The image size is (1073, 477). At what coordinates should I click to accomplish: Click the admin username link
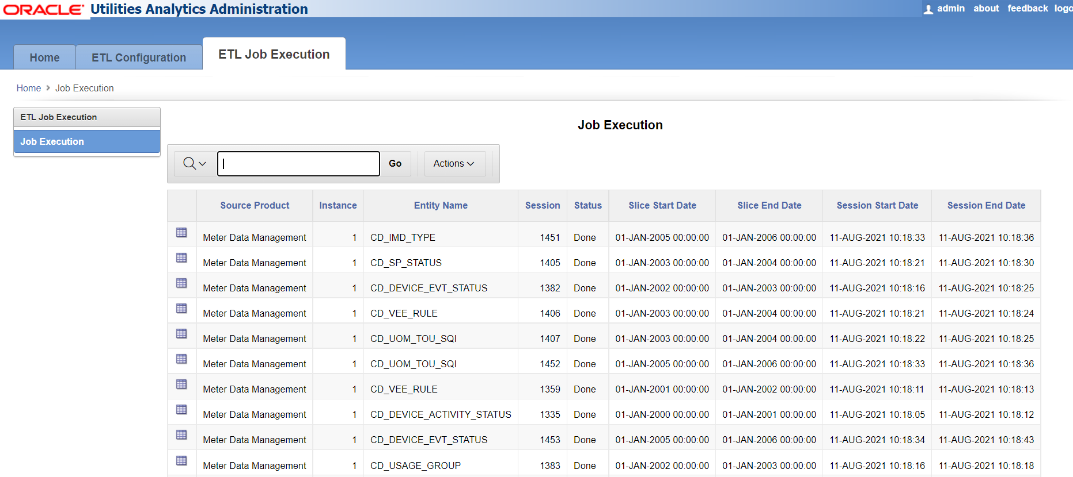coord(951,8)
